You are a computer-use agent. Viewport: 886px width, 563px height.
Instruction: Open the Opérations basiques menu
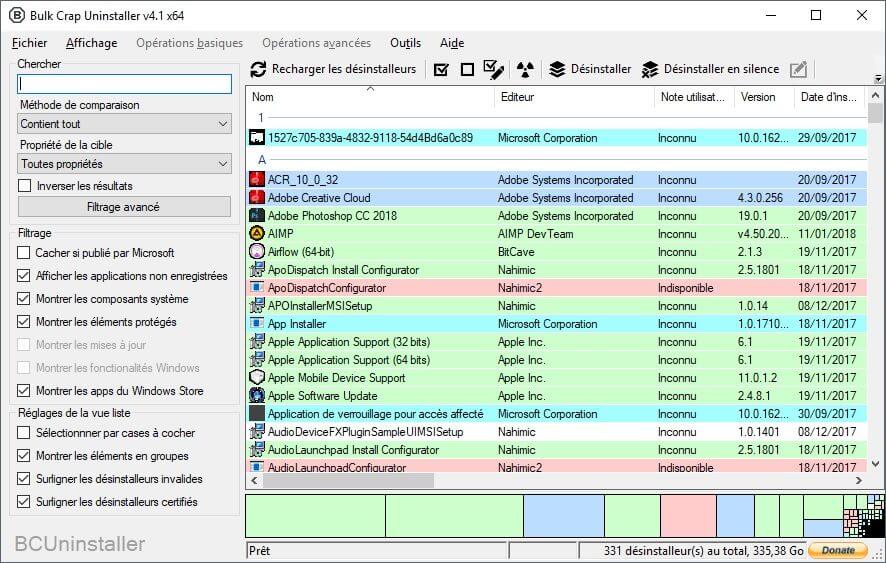coord(189,43)
